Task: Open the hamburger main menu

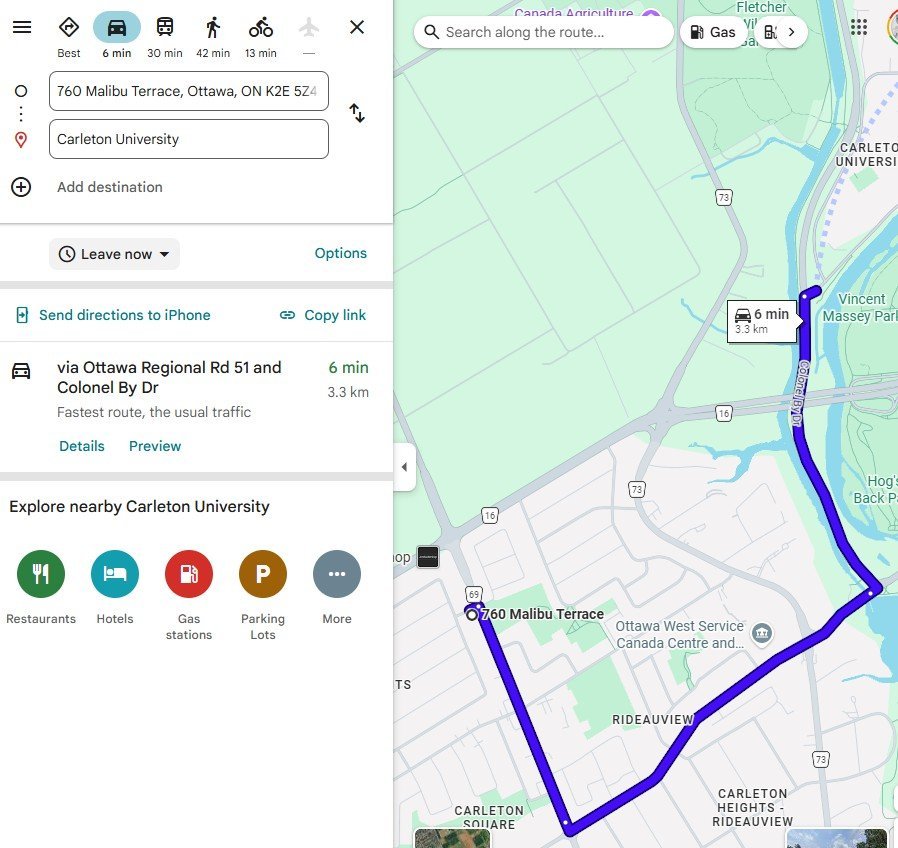Action: click(x=22, y=27)
